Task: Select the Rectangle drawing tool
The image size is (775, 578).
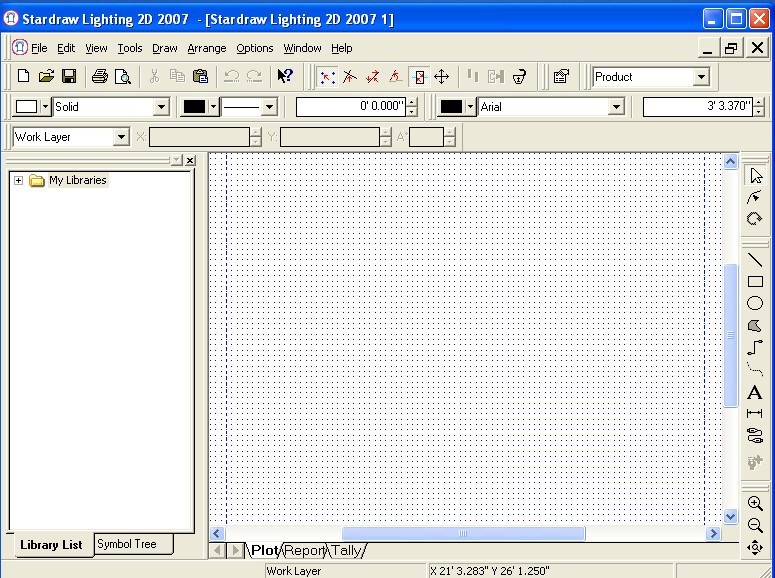Action: 755,281
